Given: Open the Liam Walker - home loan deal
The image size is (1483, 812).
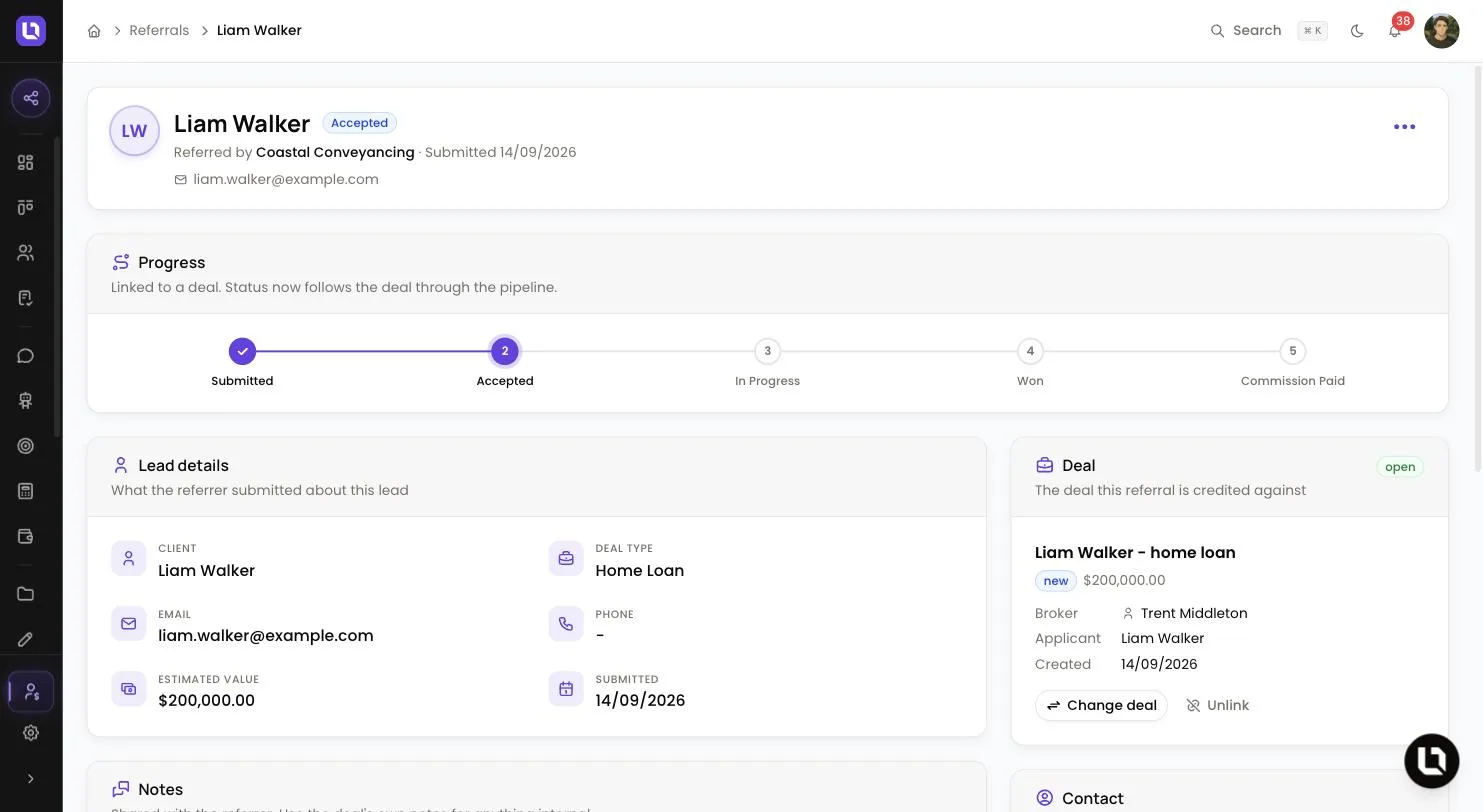Looking at the screenshot, I should [1135, 553].
